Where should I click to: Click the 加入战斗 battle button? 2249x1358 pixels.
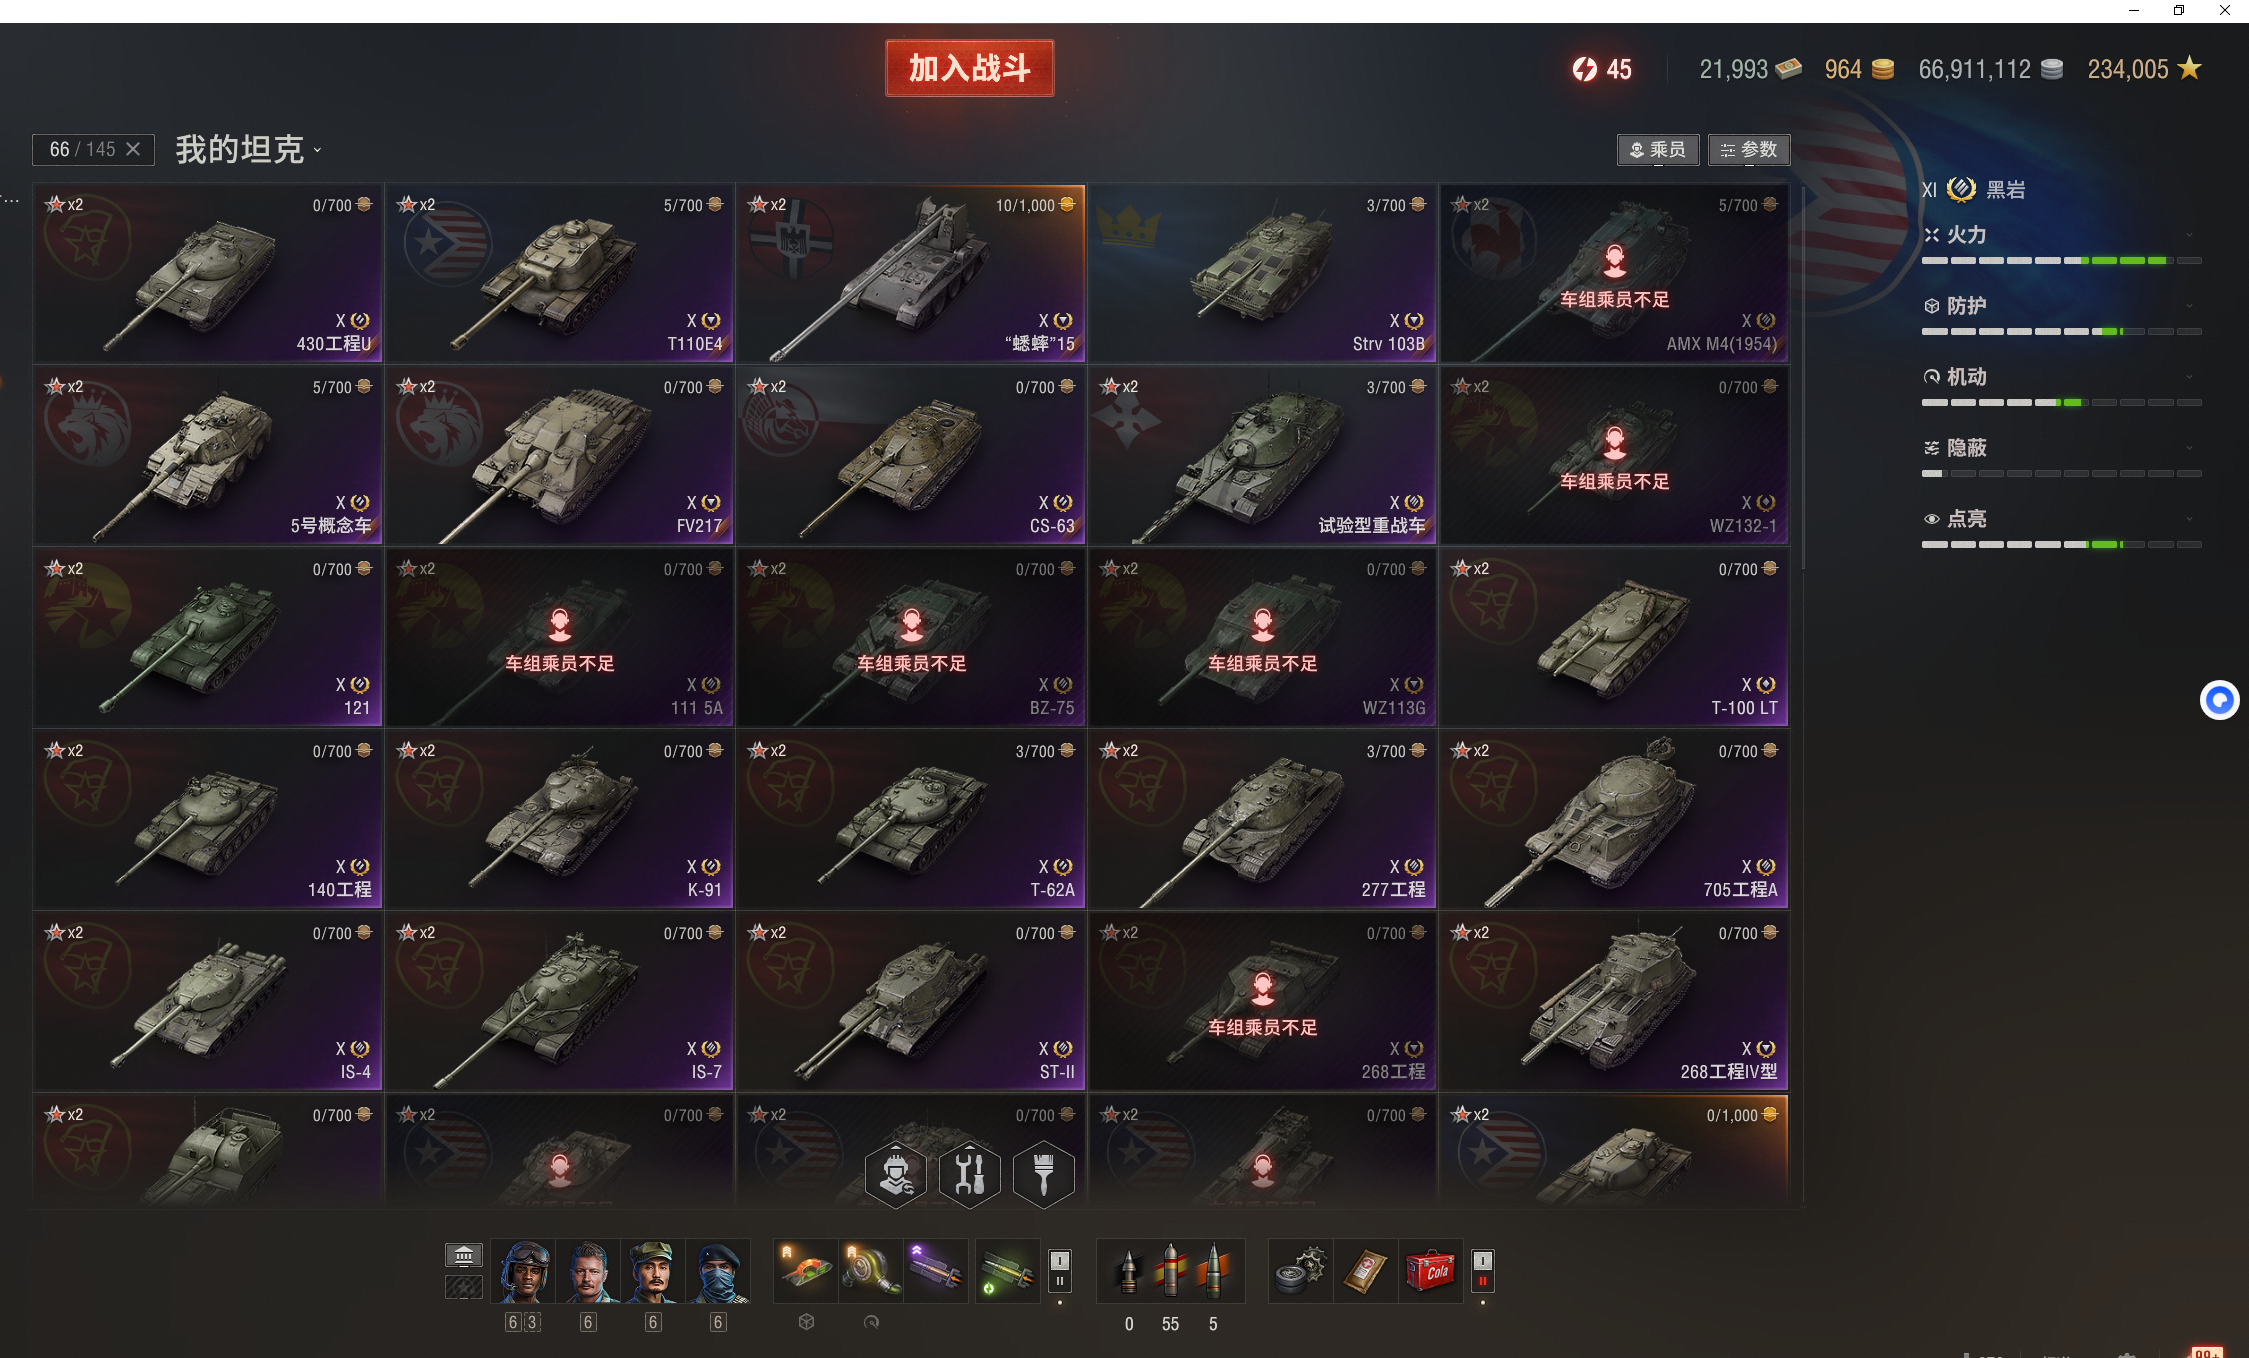click(x=969, y=68)
